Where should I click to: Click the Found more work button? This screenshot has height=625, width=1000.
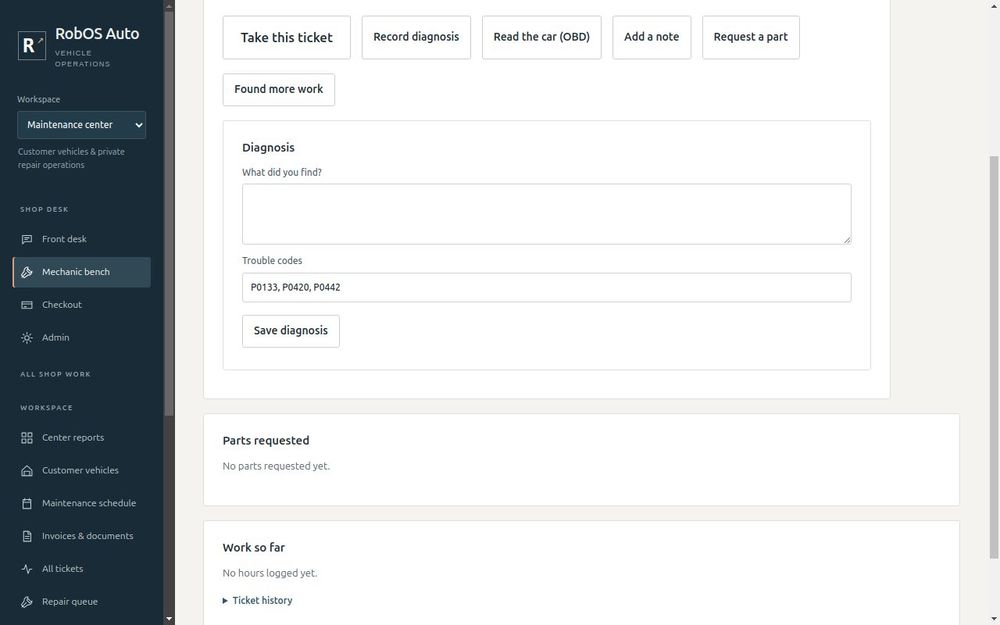pyautogui.click(x=279, y=89)
